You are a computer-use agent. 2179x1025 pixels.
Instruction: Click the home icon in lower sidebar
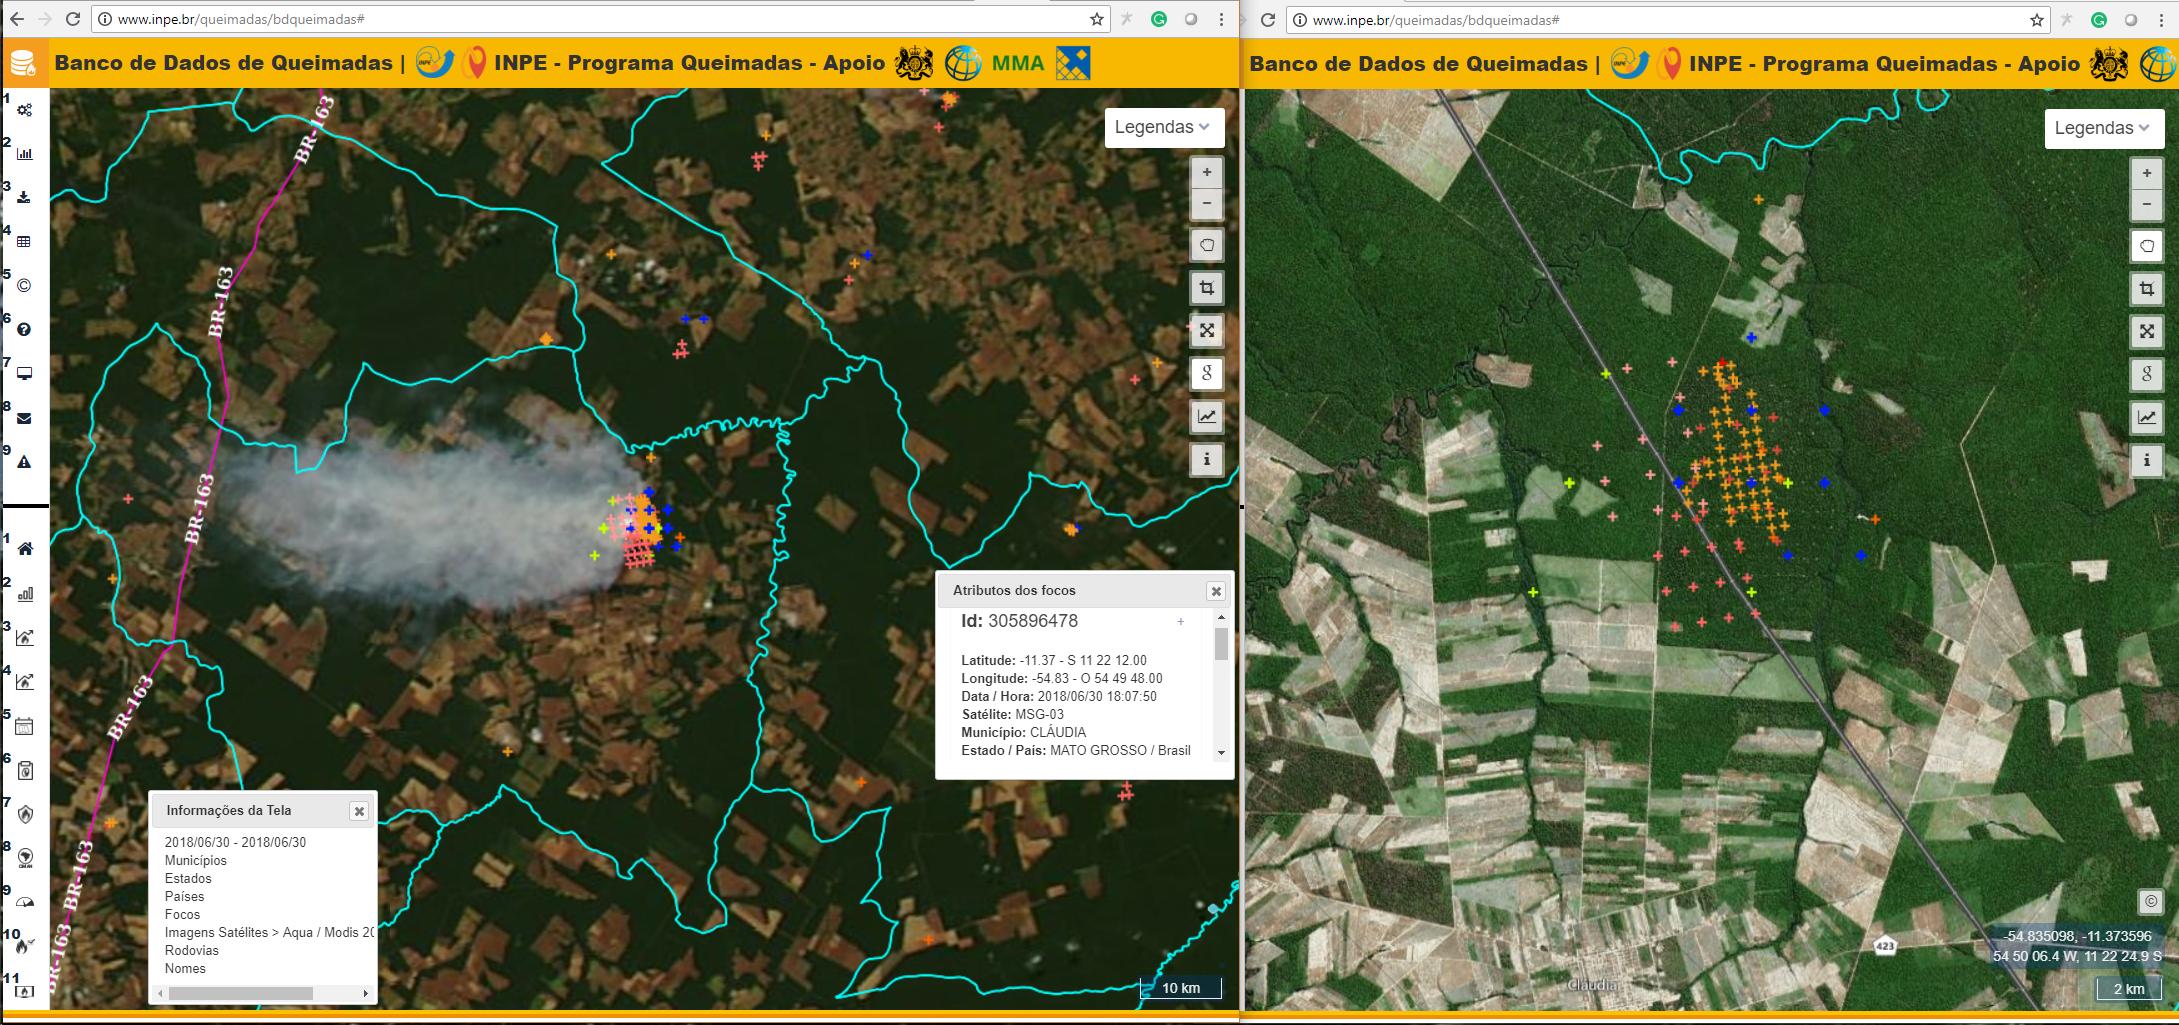pos(25,549)
